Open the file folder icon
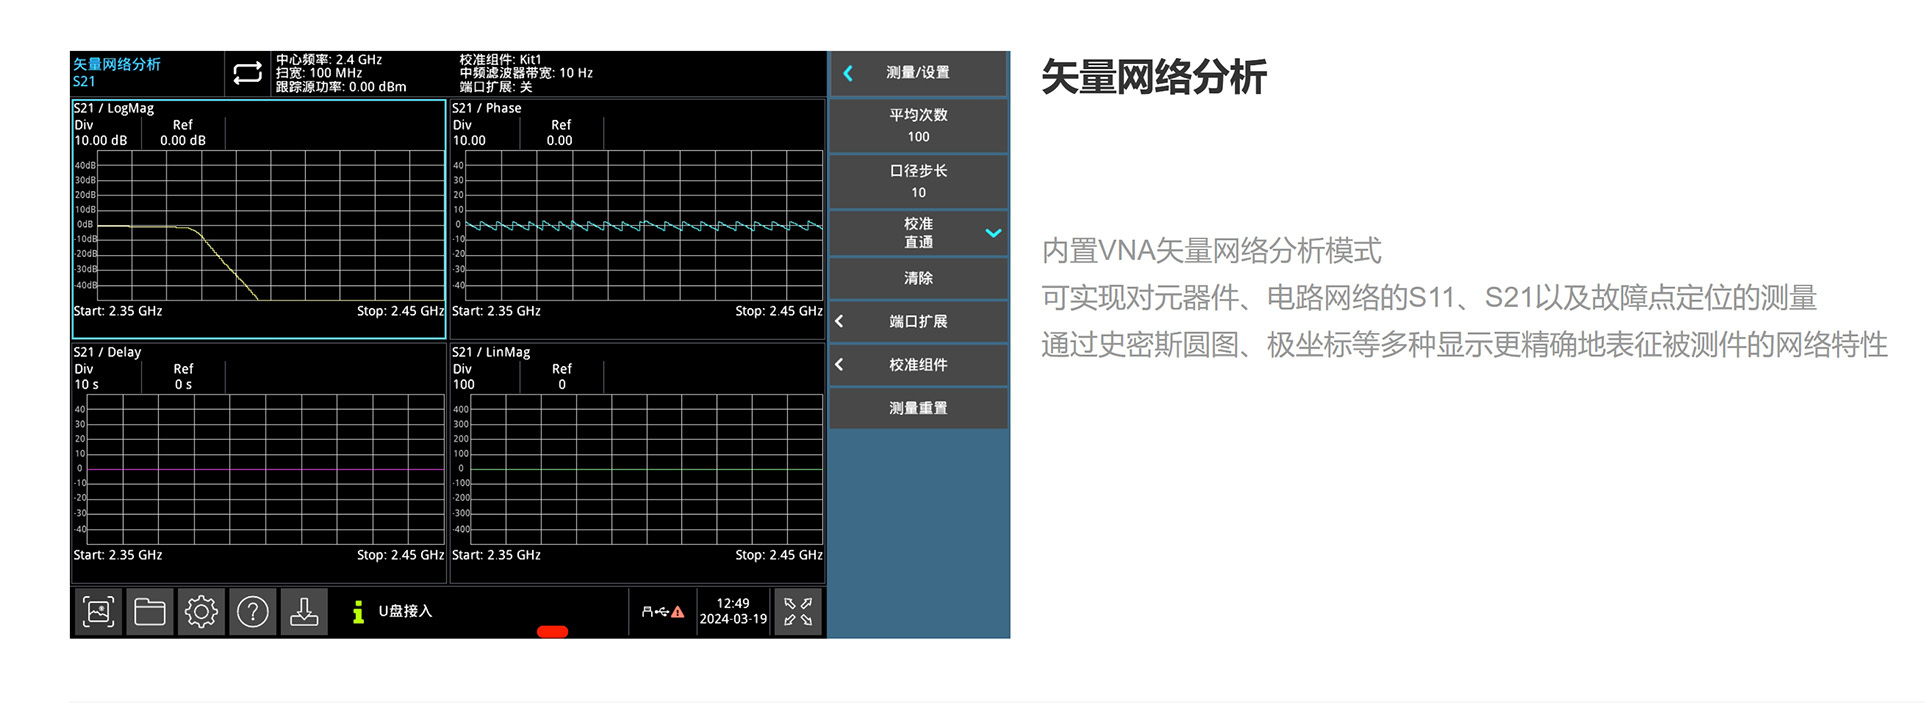1925x704 pixels. [x=150, y=611]
